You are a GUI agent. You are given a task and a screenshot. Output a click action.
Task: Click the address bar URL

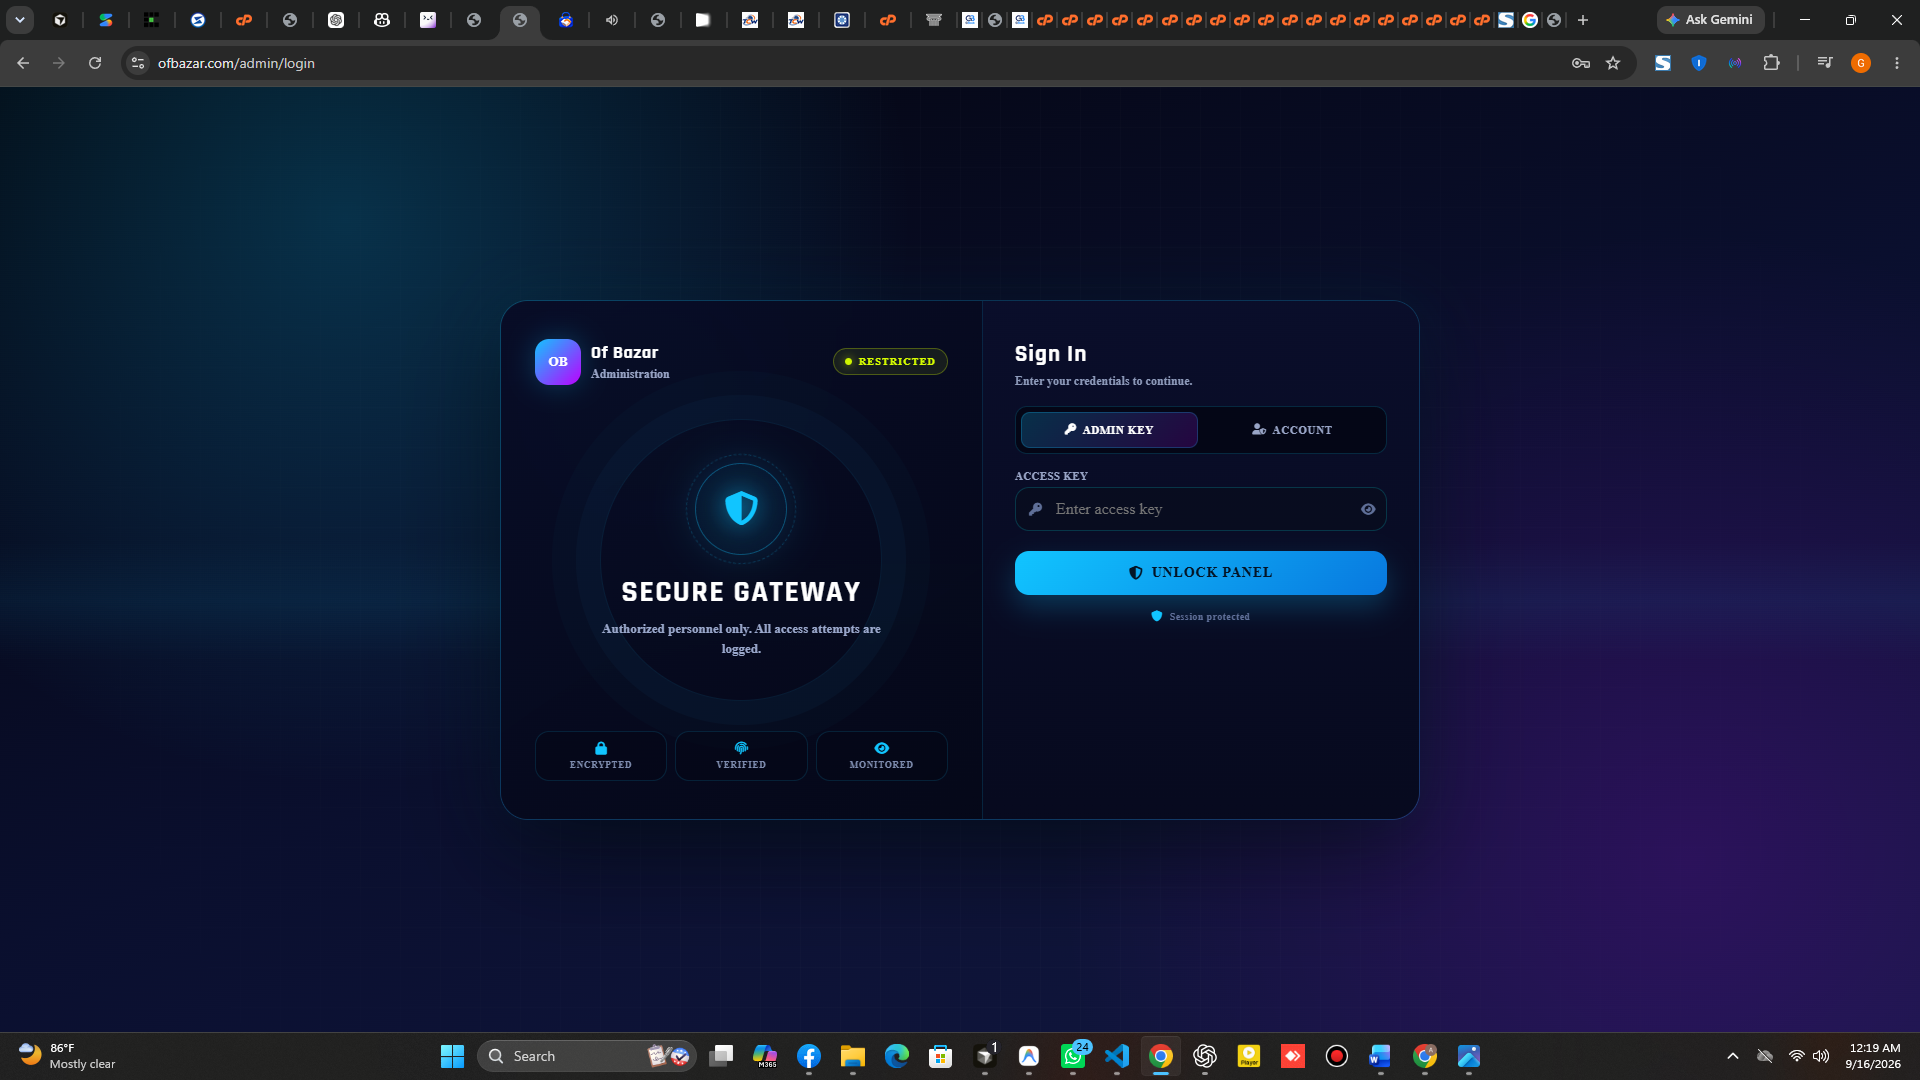click(236, 63)
